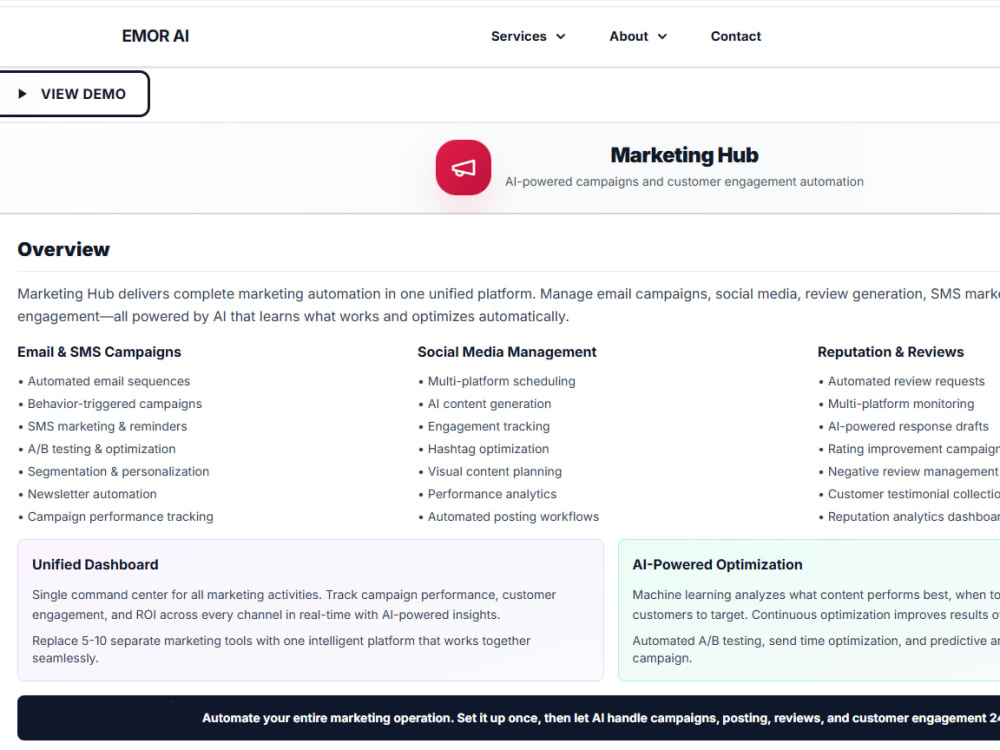Screen dimensions: 1000x750
Task: Click 'AI-powered response drafts' item
Action: [x=908, y=427]
